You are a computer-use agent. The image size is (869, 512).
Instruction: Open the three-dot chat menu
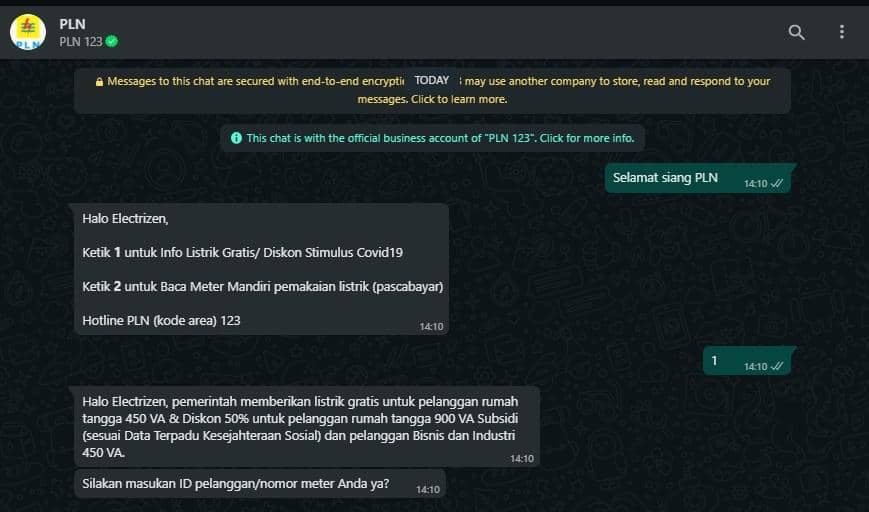tap(841, 32)
